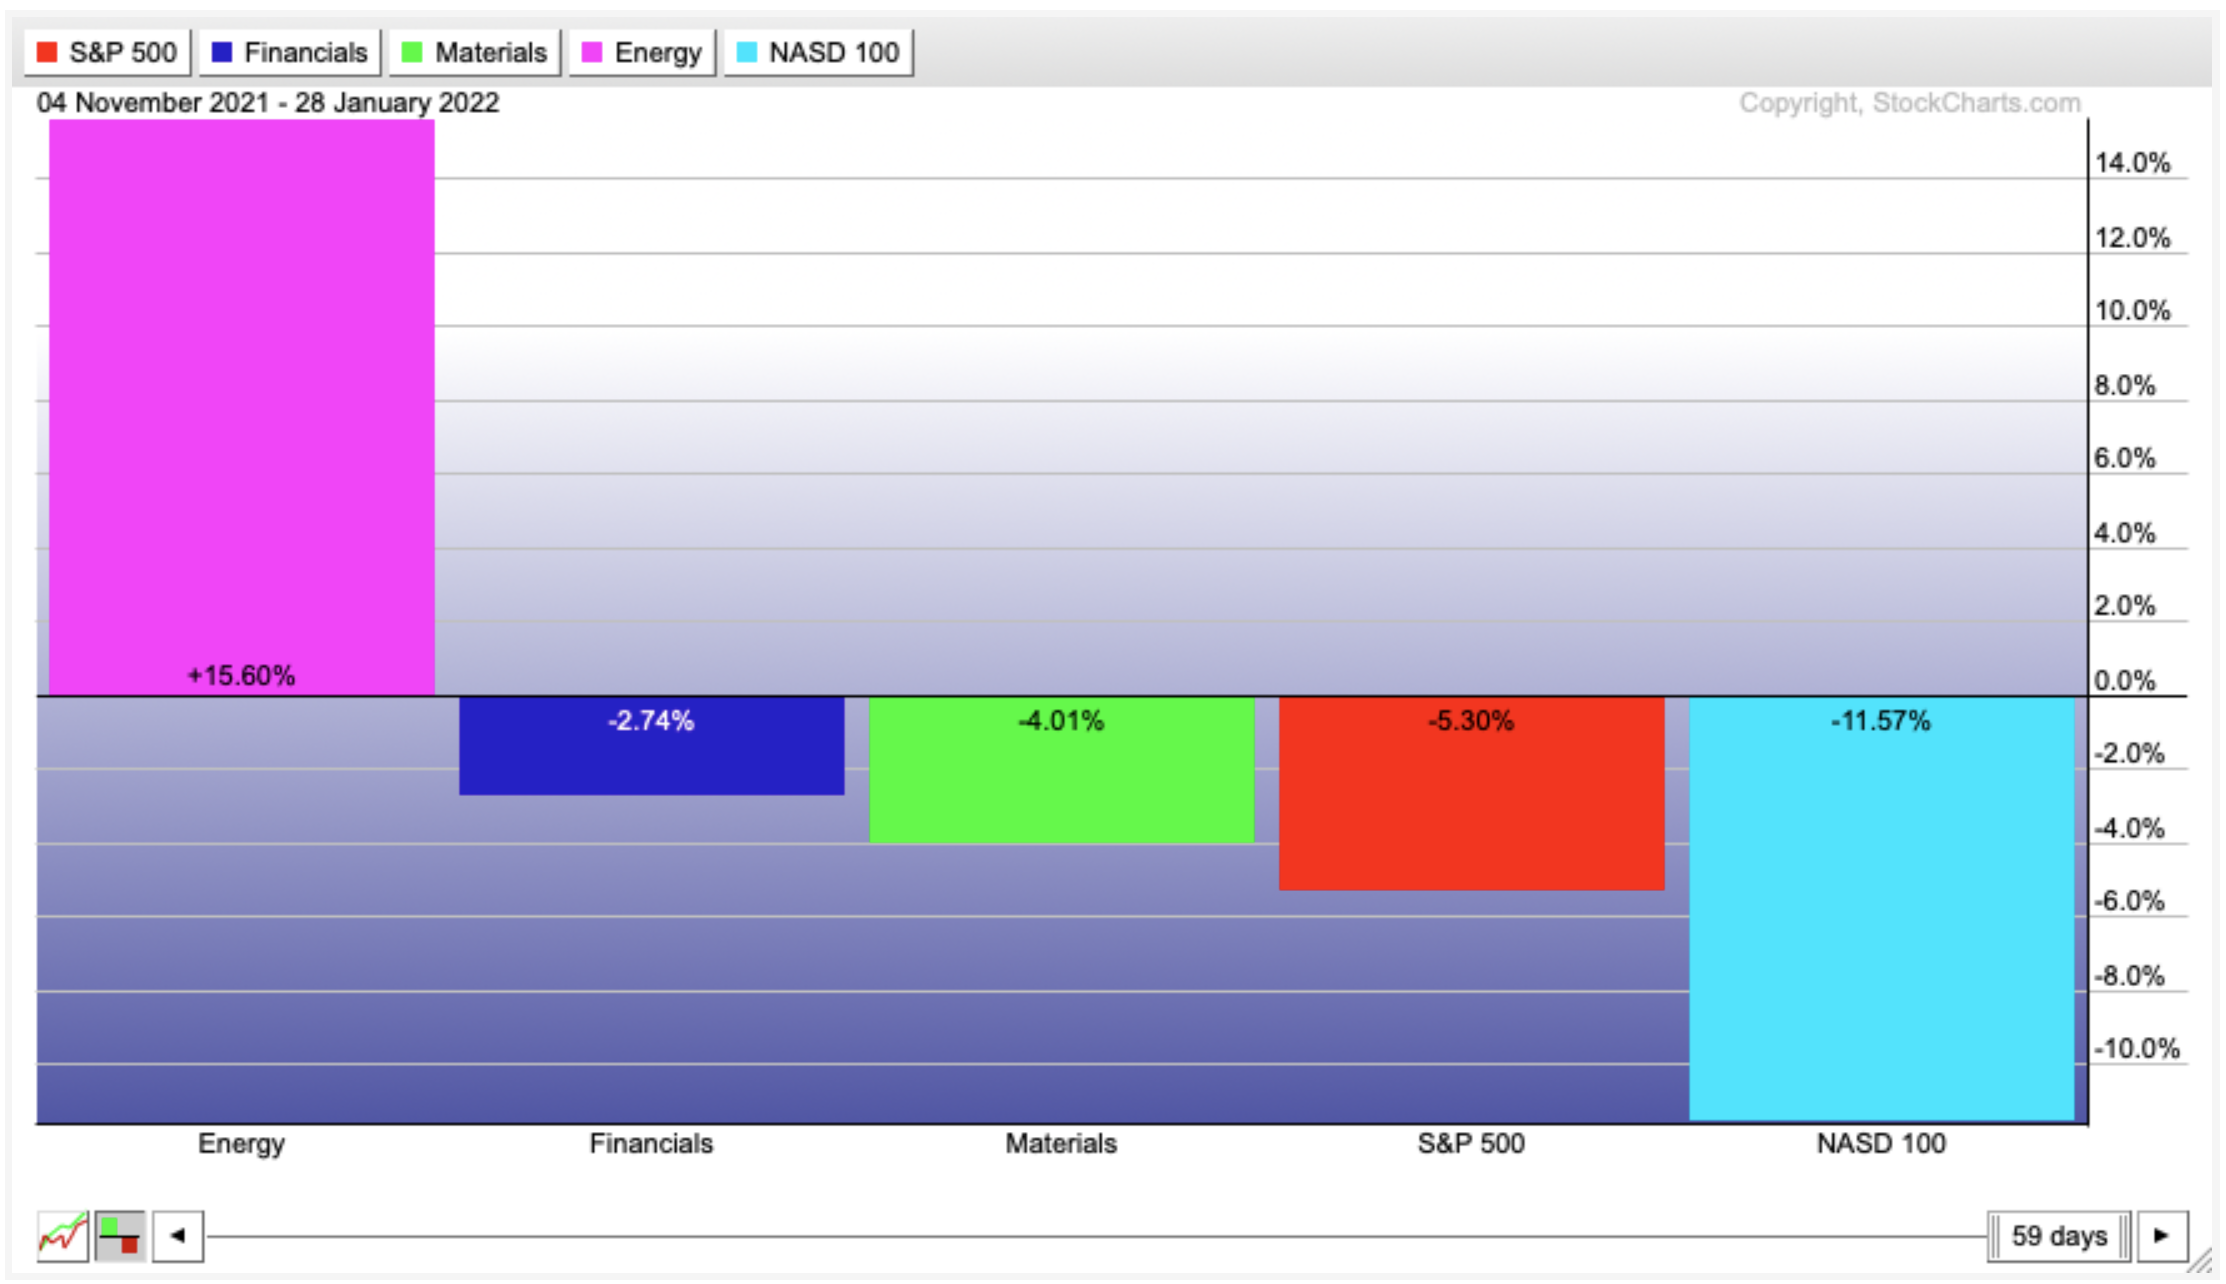
Task: Select the red S&P 500 bar
Action: [1472, 793]
